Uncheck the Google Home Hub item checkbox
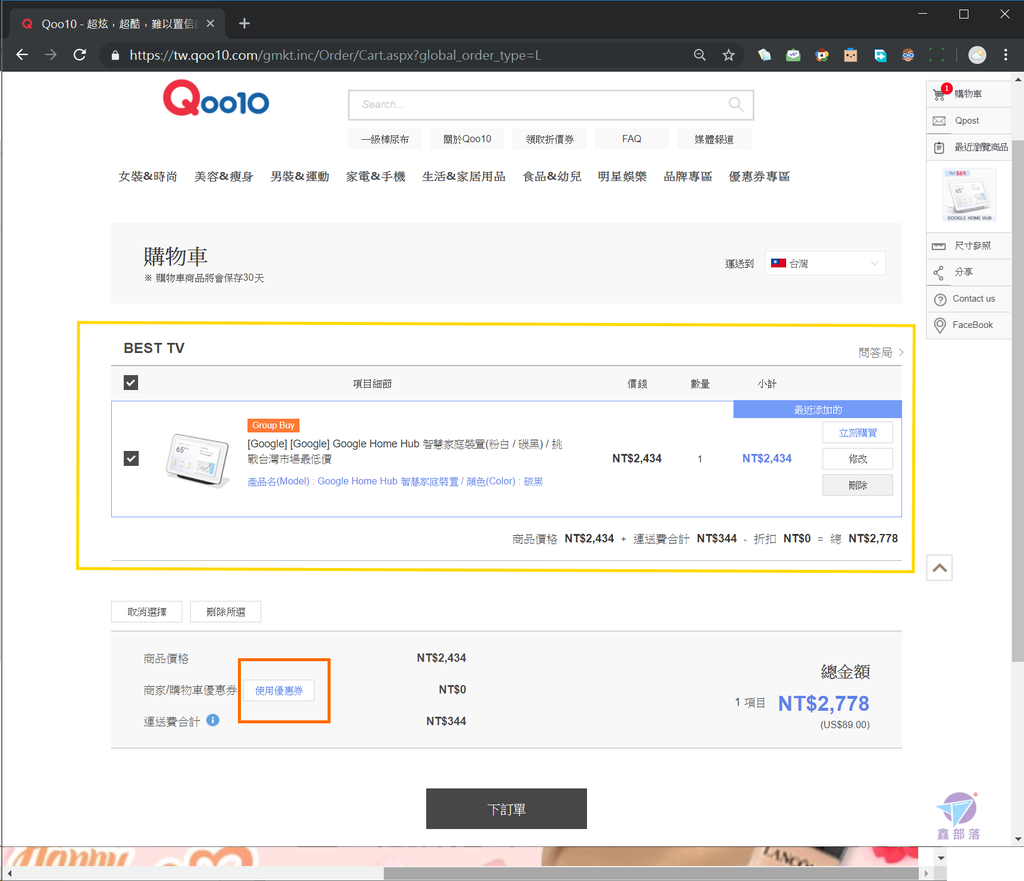This screenshot has width=1024, height=881. click(x=131, y=458)
